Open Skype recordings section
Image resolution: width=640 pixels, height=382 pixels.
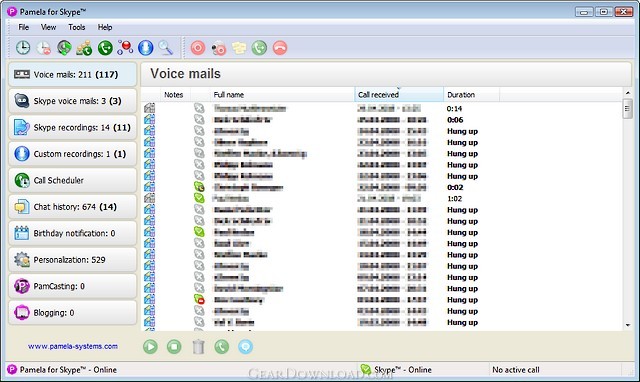[x=72, y=127]
